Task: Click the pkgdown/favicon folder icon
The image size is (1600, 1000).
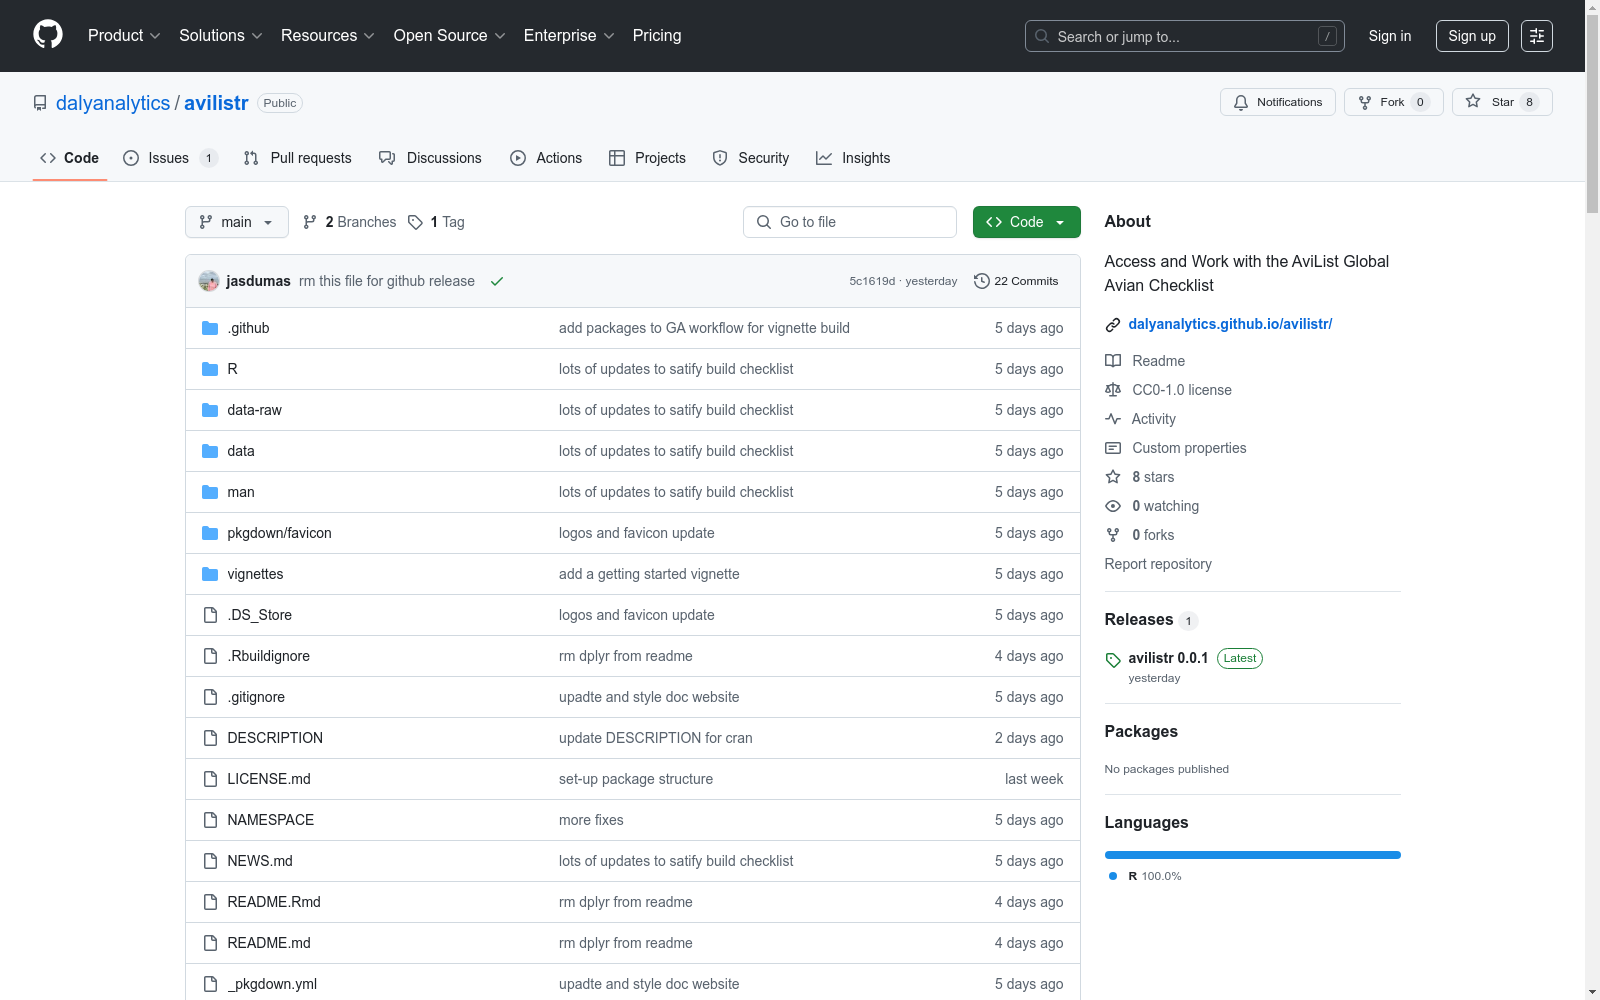Action: click(x=210, y=533)
